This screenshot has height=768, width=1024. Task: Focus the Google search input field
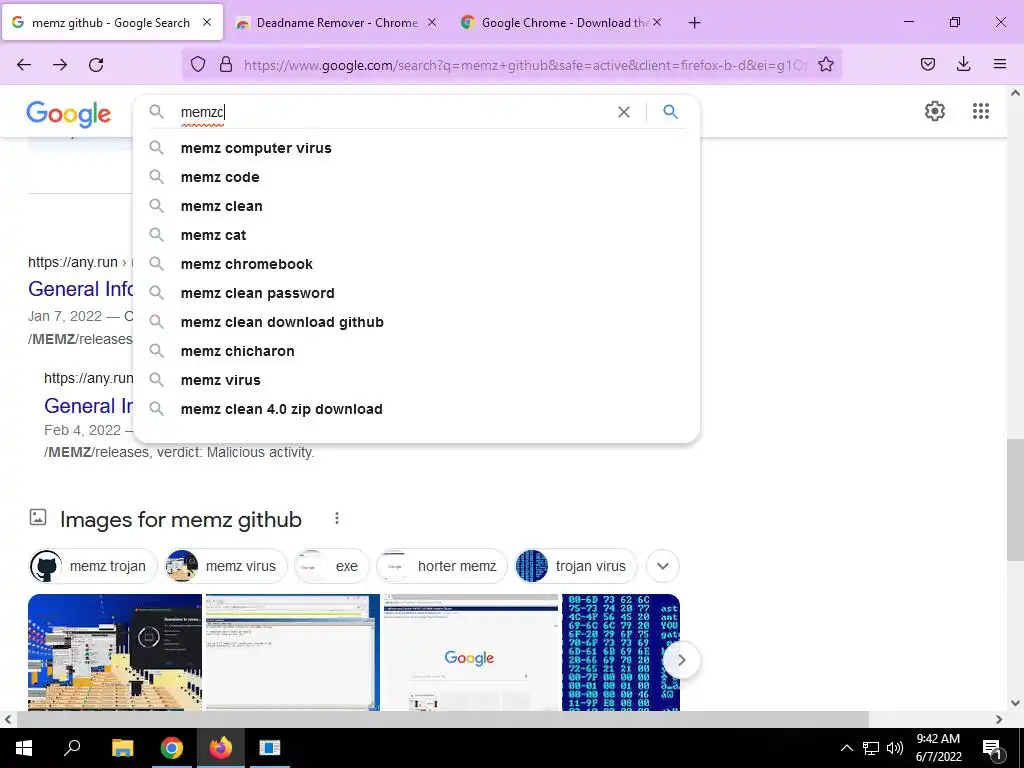click(395, 112)
